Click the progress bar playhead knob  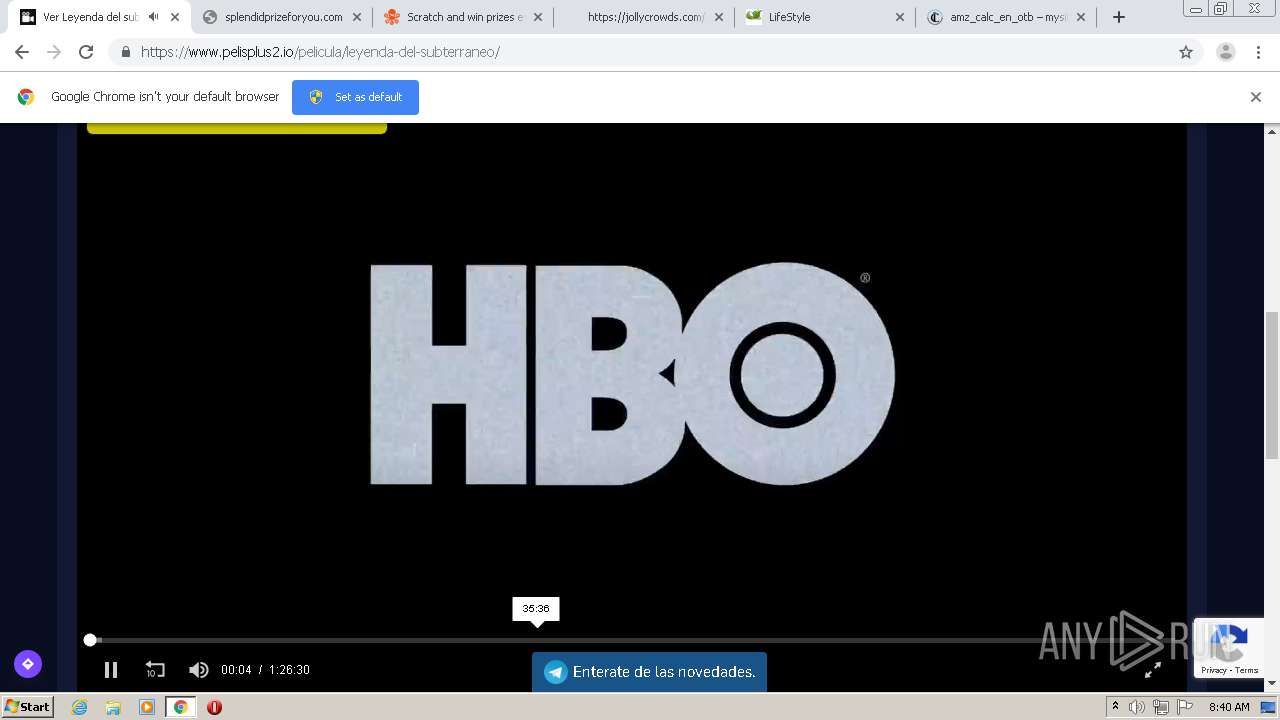click(x=90, y=640)
